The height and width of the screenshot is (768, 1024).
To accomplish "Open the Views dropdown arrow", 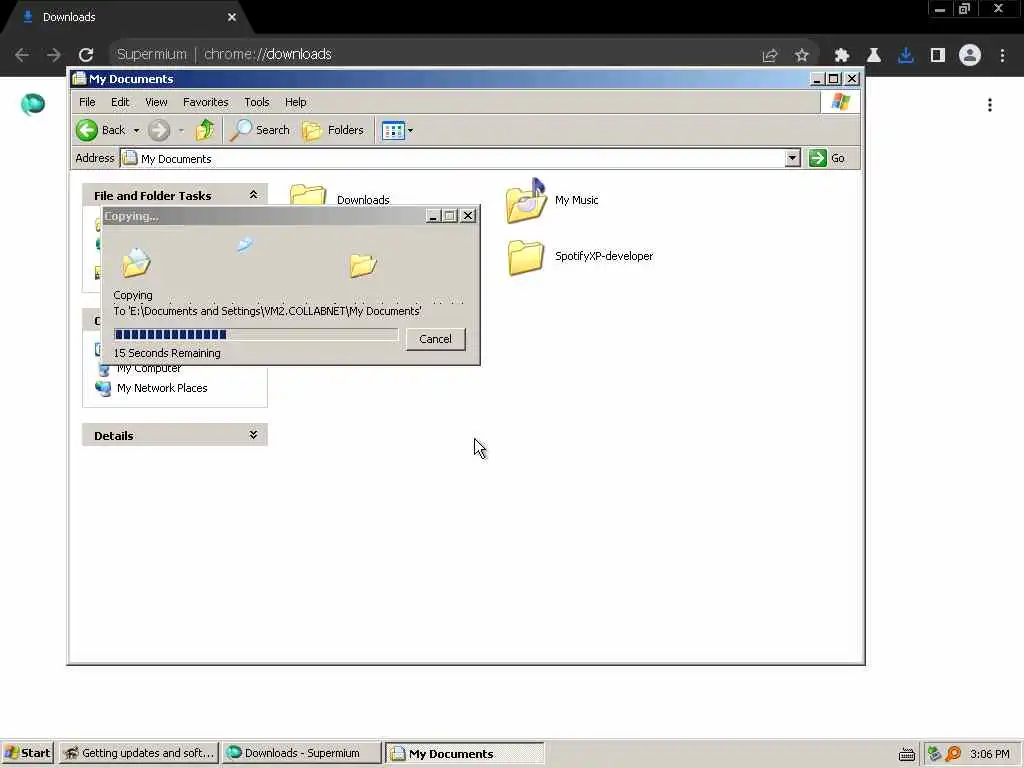I will click(x=410, y=130).
